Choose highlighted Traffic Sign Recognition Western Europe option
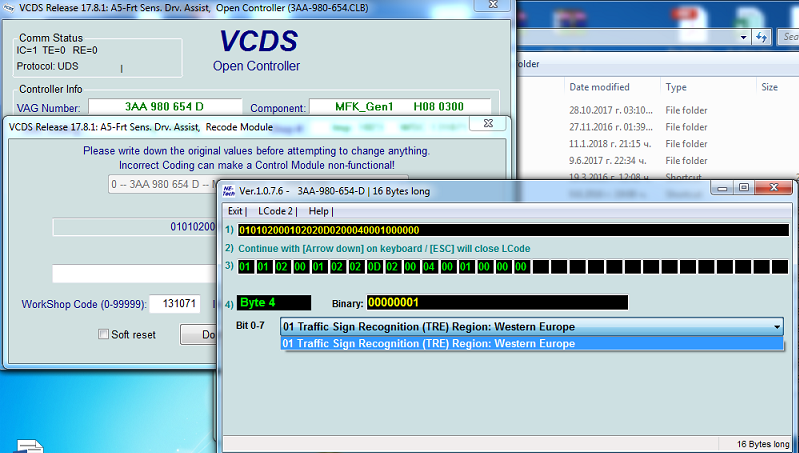Image resolution: width=799 pixels, height=453 pixels. point(430,343)
